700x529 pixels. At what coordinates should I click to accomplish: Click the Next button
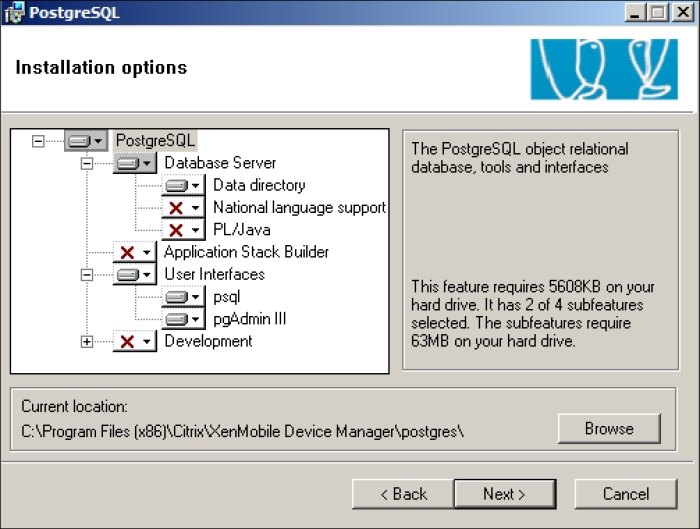click(504, 494)
